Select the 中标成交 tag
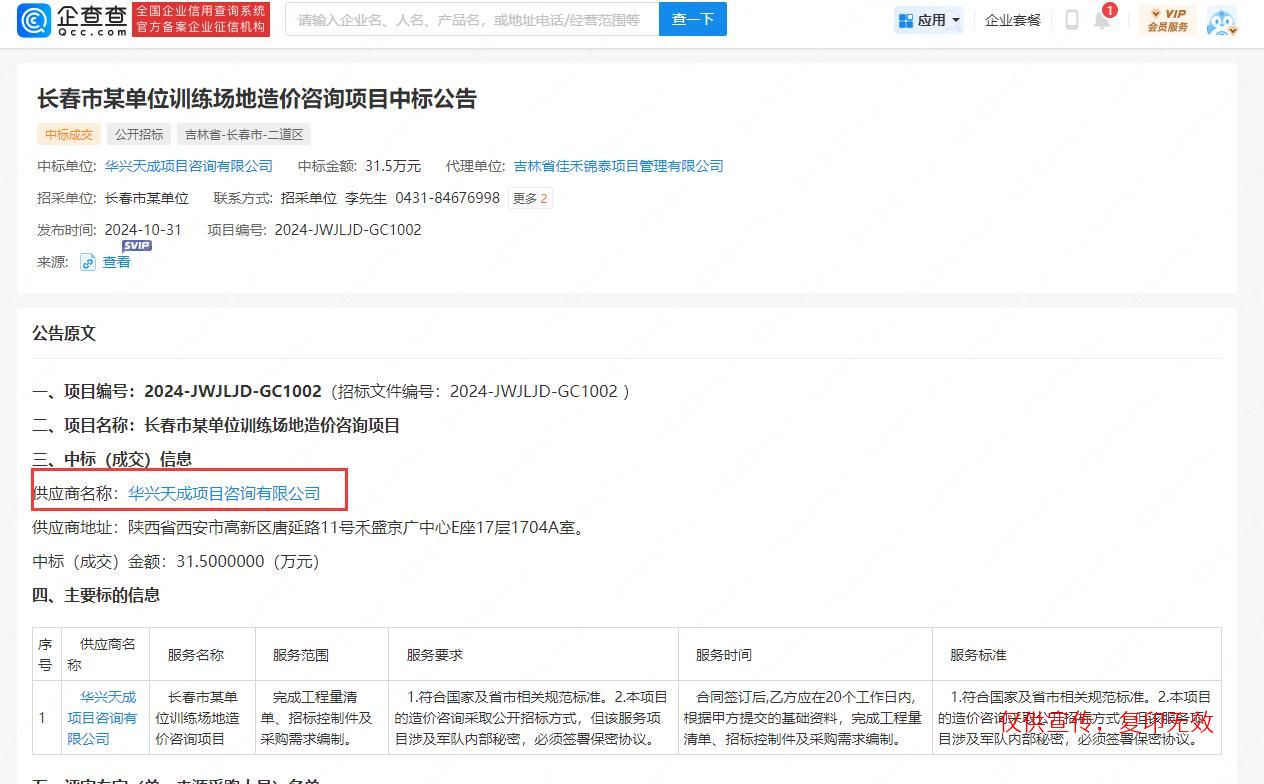1264x784 pixels. pyautogui.click(x=69, y=134)
